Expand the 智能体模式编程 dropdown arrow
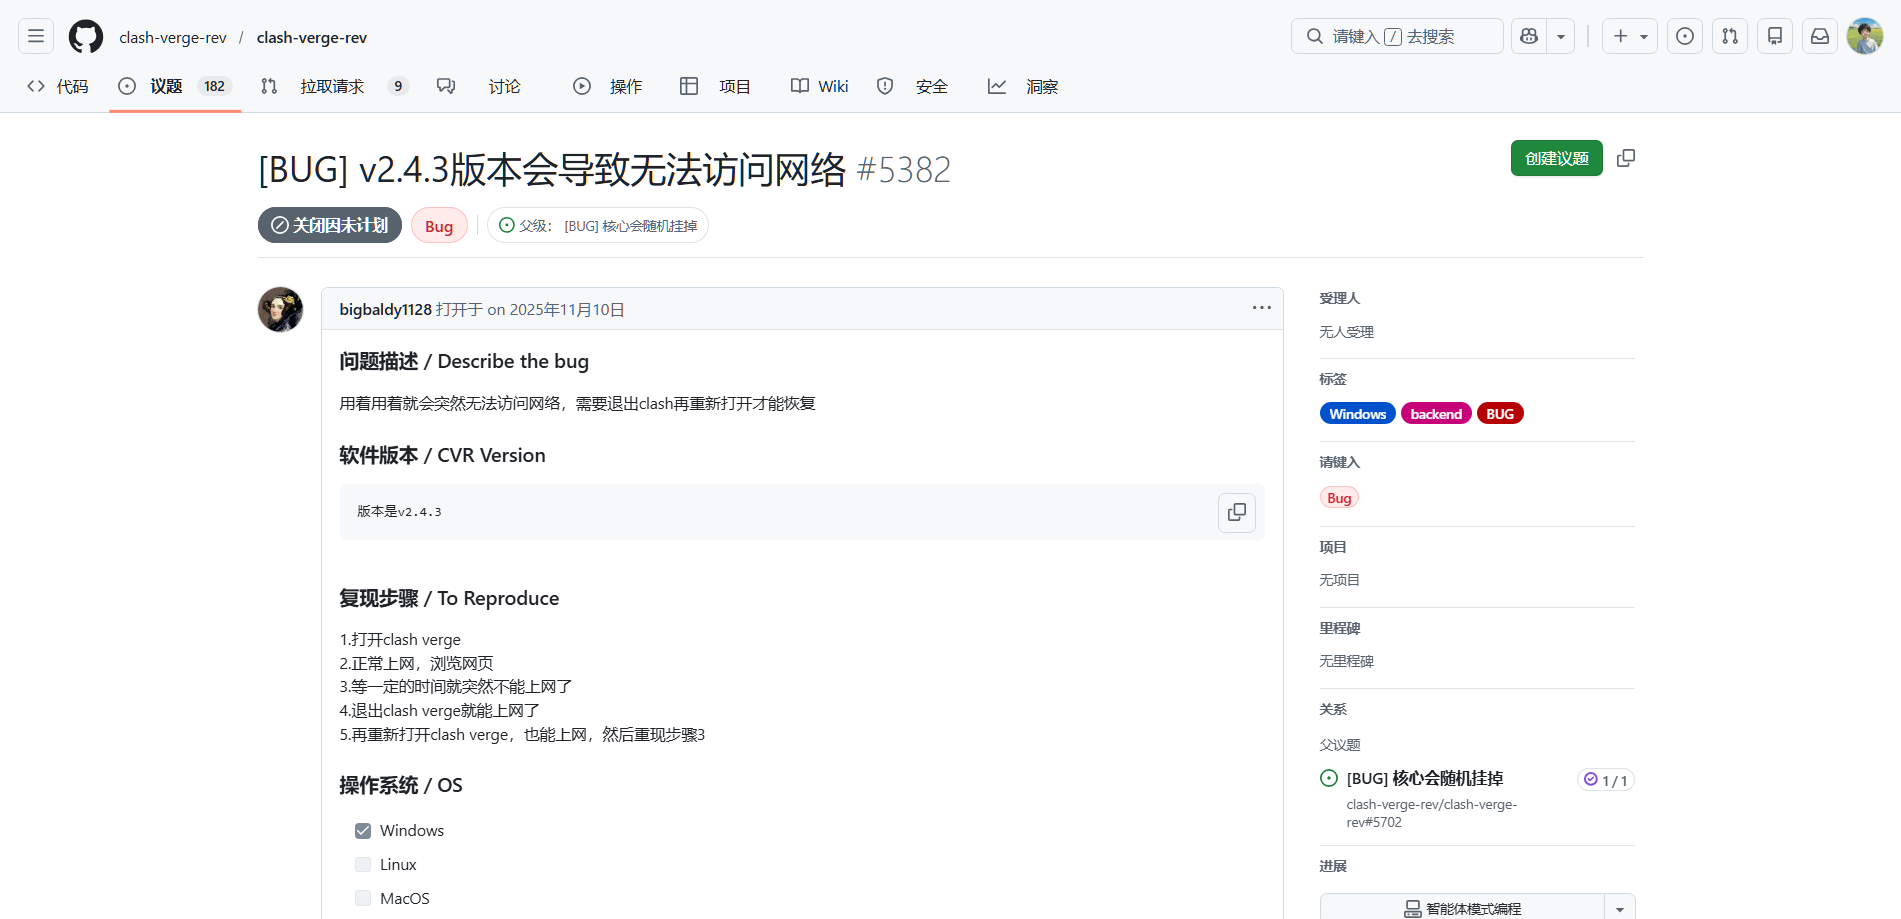Viewport: 1901px width, 919px height. pyautogui.click(x=1620, y=908)
